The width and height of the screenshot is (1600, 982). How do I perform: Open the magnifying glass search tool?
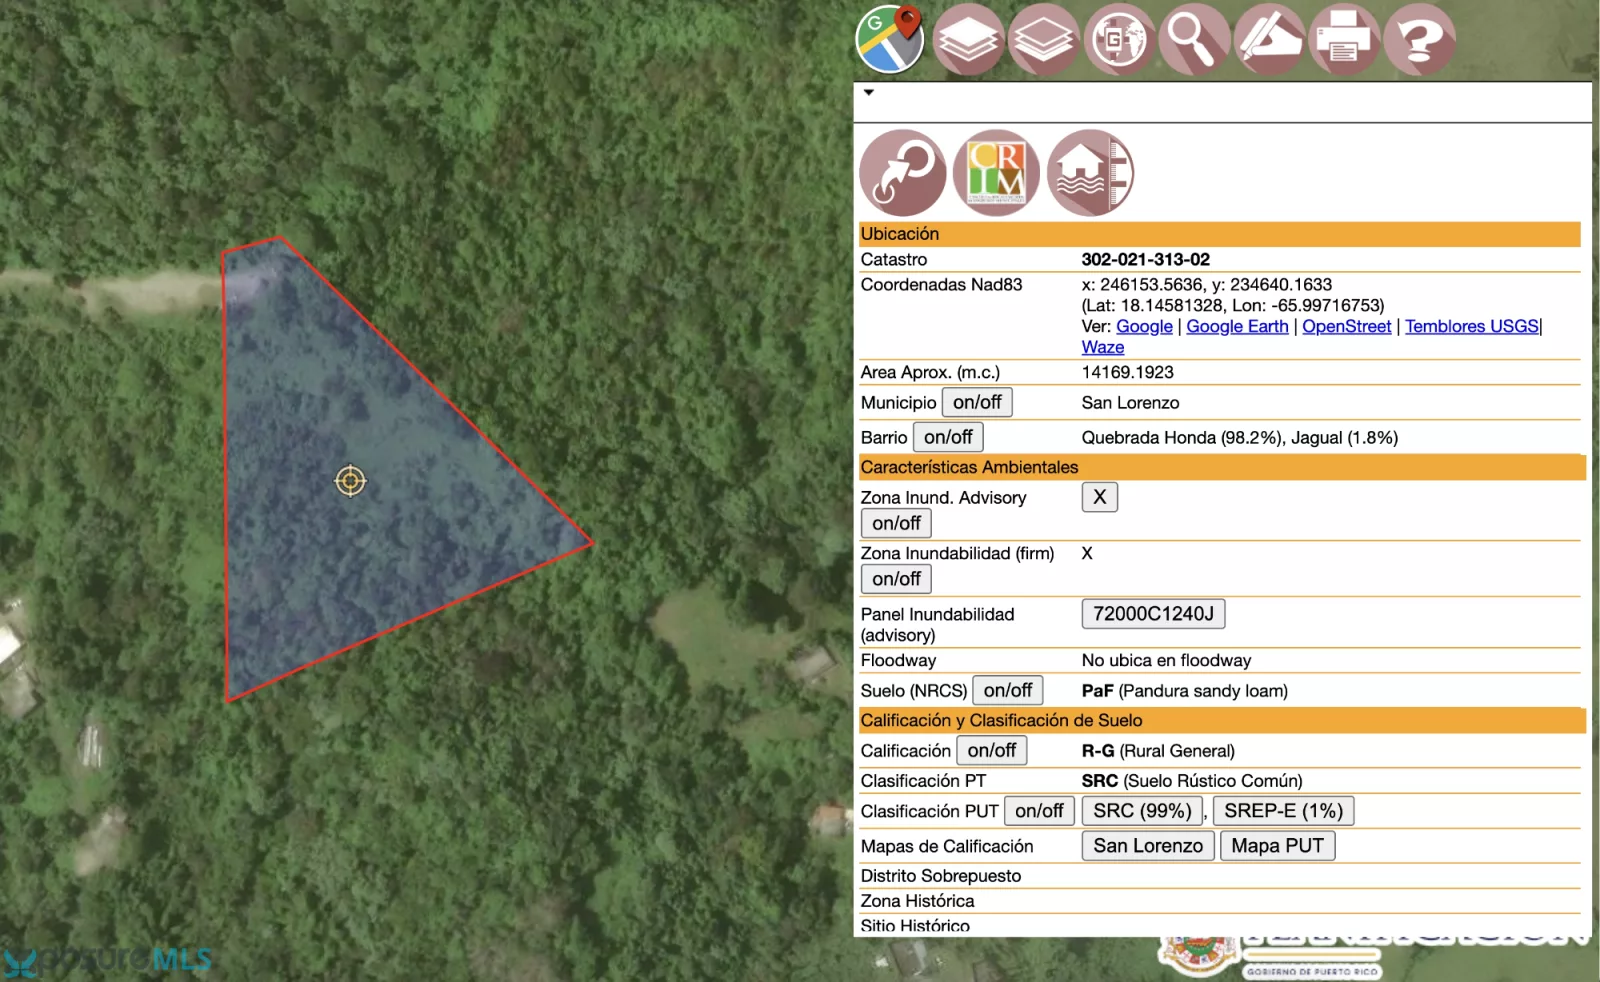click(1194, 40)
